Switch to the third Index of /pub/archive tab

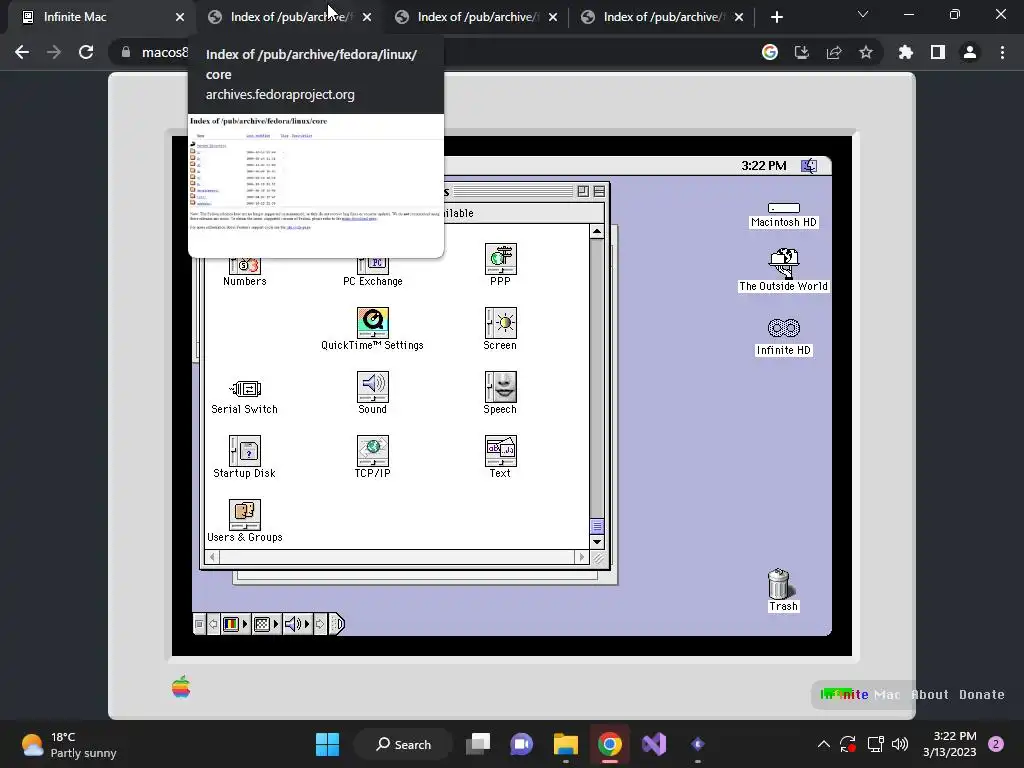(x=477, y=17)
